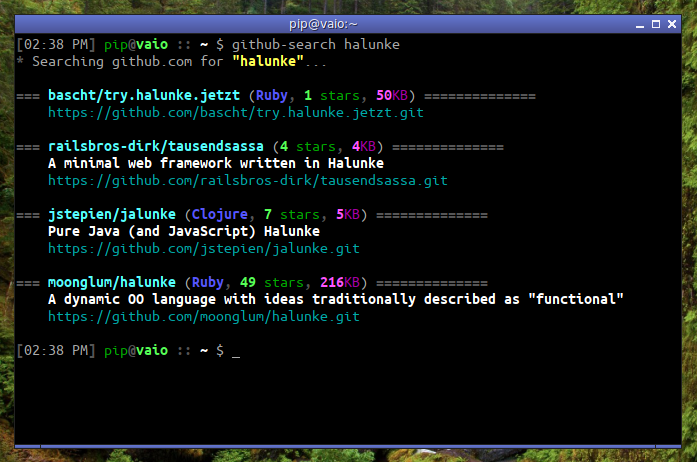This screenshot has width=697, height=462.
Task: Click description Pure Java (and JavaScript) Halunke
Action: (184, 231)
